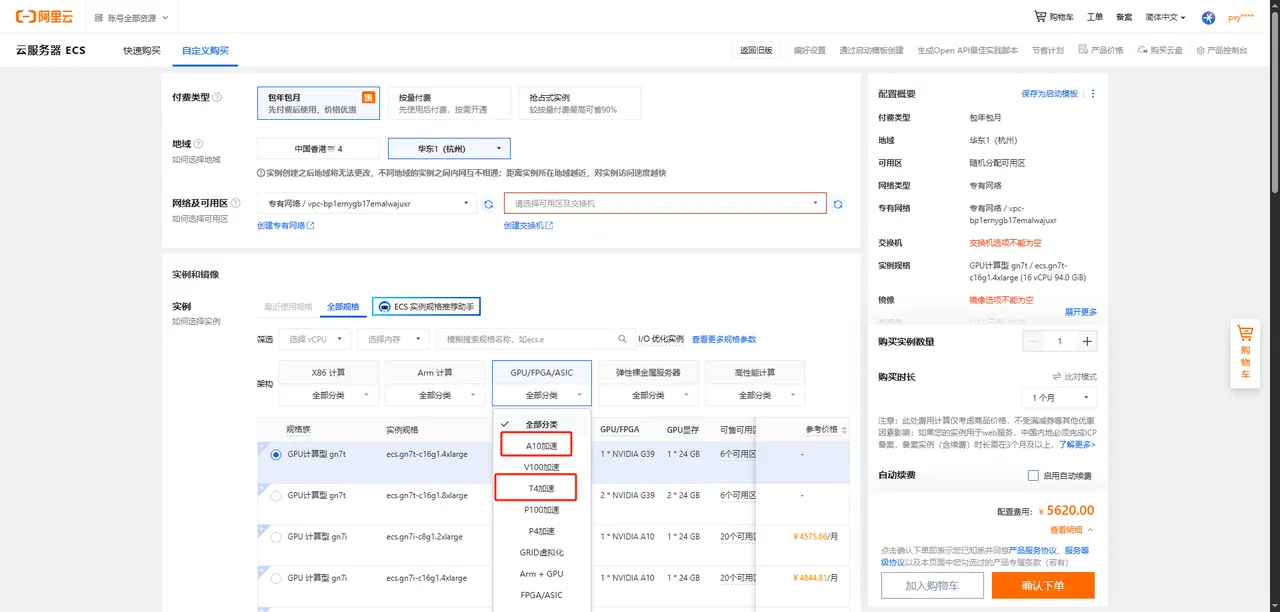The image size is (1280, 612).
Task: Open the 简体中文 language dropdown
Action: point(1165,17)
